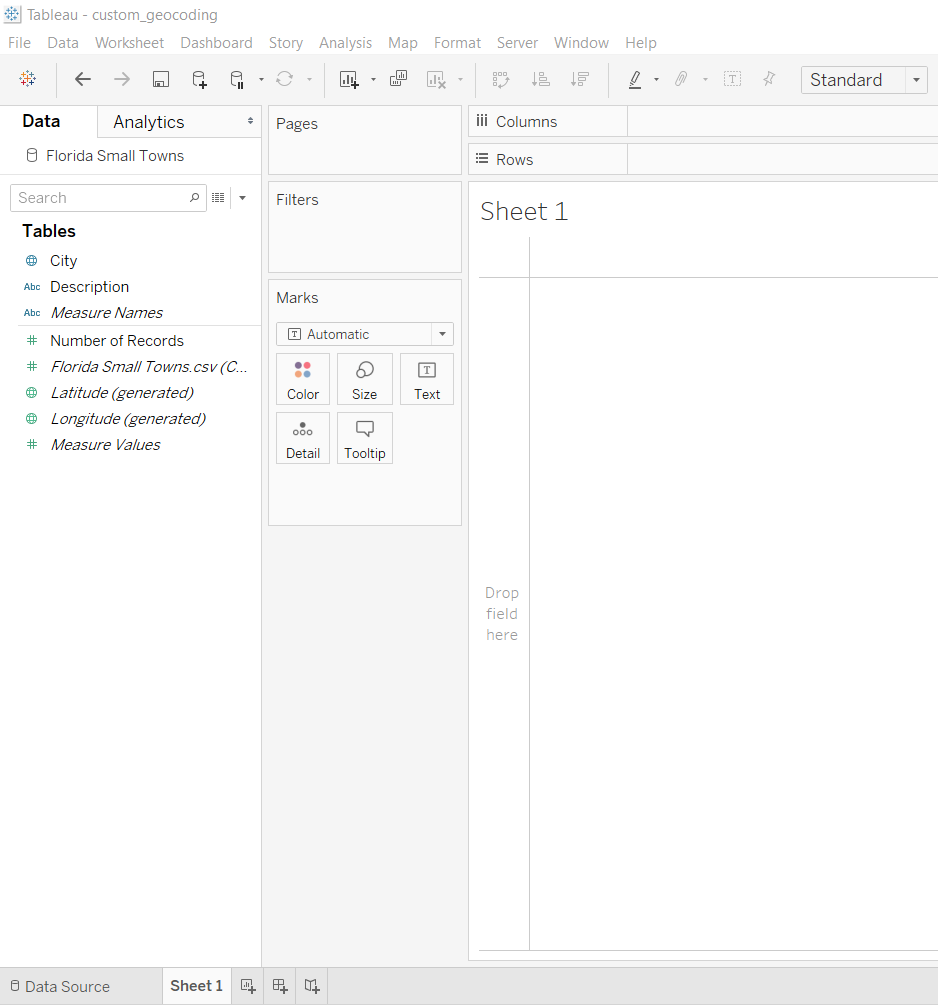Select the Data pane tab
The height and width of the screenshot is (1005, 938).
[41, 120]
